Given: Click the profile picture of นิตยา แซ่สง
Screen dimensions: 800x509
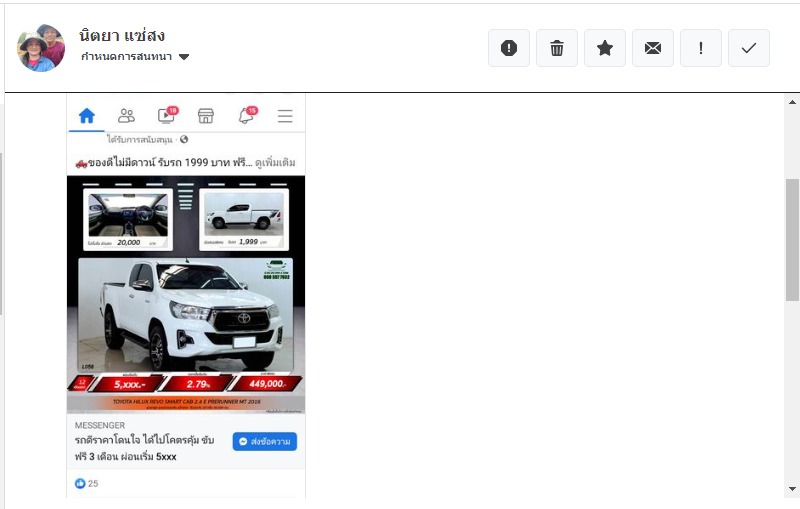Looking at the screenshot, I should coord(41,48).
